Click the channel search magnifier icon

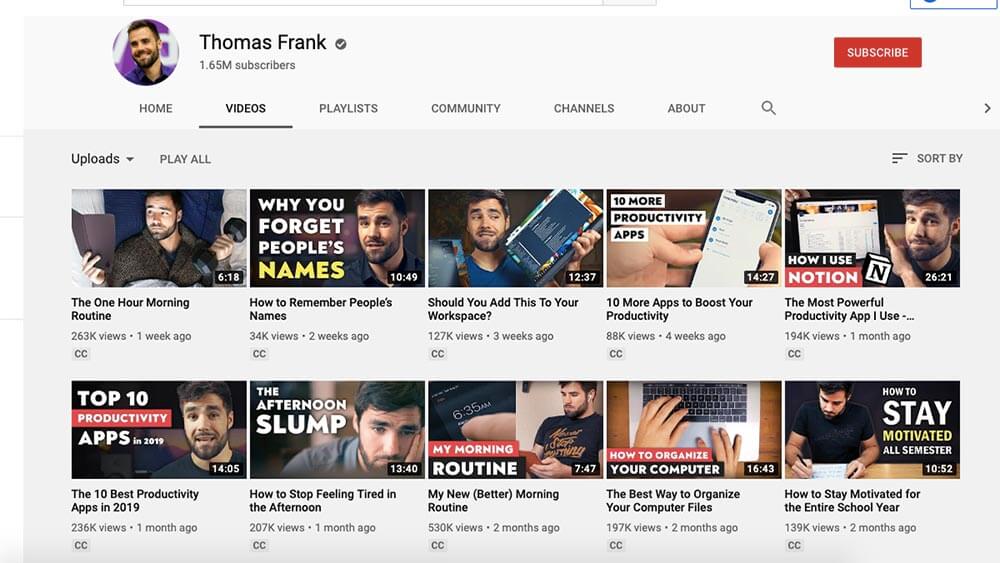768,108
